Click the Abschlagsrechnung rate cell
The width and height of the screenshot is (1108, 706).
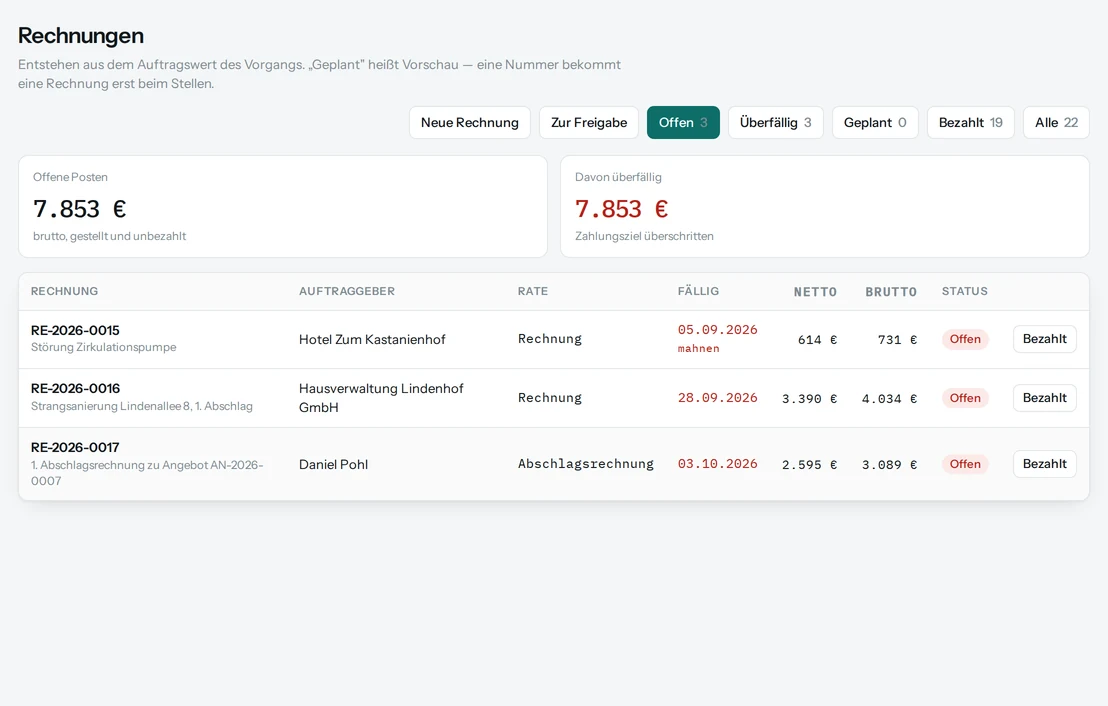click(x=586, y=464)
